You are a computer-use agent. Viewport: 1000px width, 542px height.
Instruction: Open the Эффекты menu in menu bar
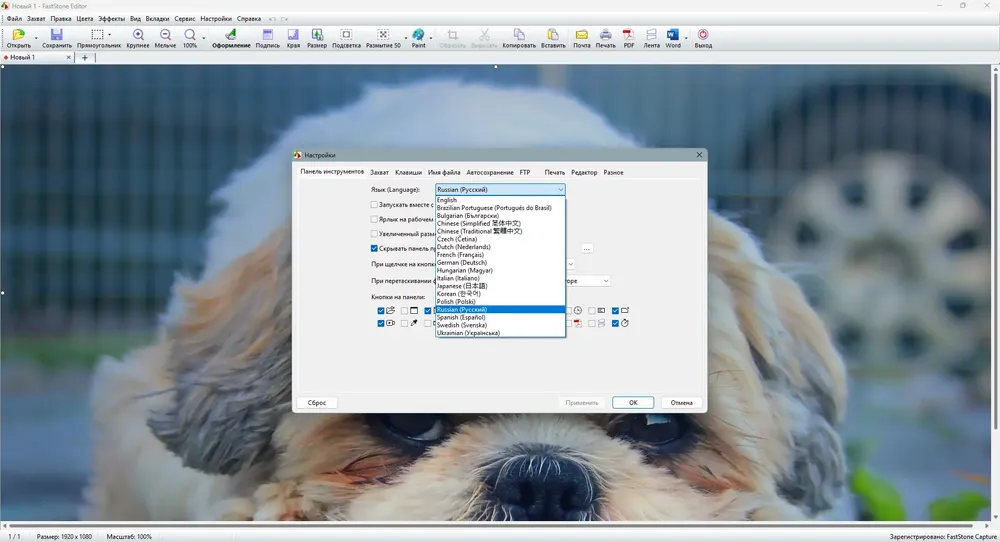111,18
